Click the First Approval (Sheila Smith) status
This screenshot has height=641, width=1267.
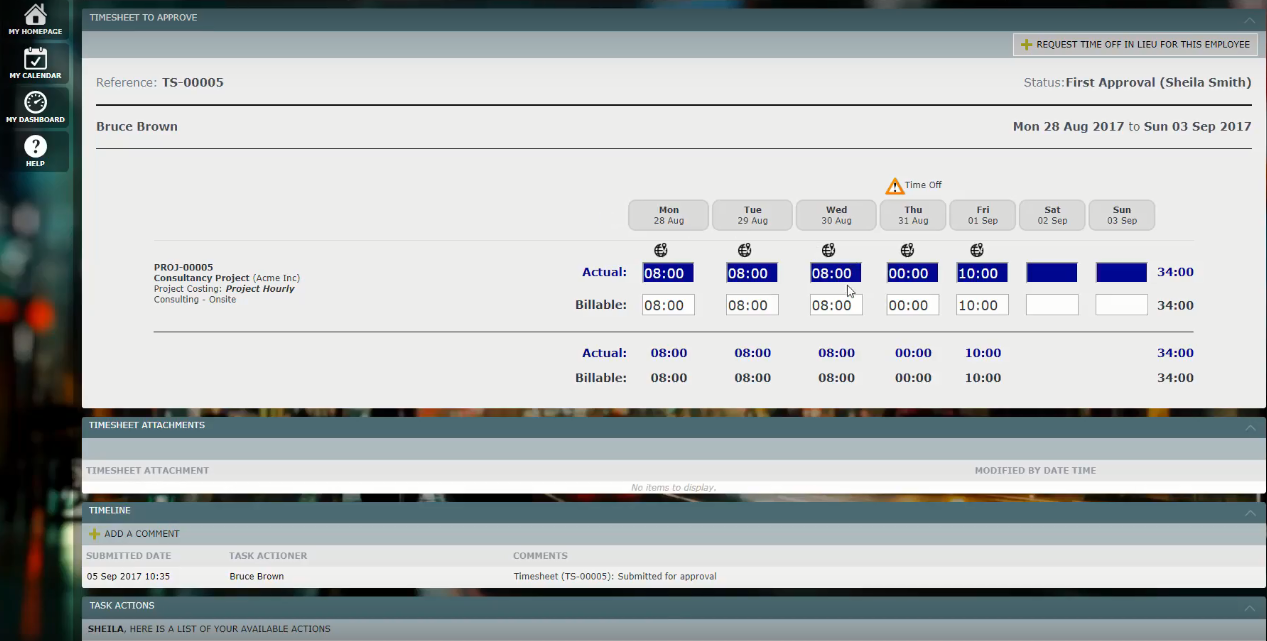point(1158,82)
